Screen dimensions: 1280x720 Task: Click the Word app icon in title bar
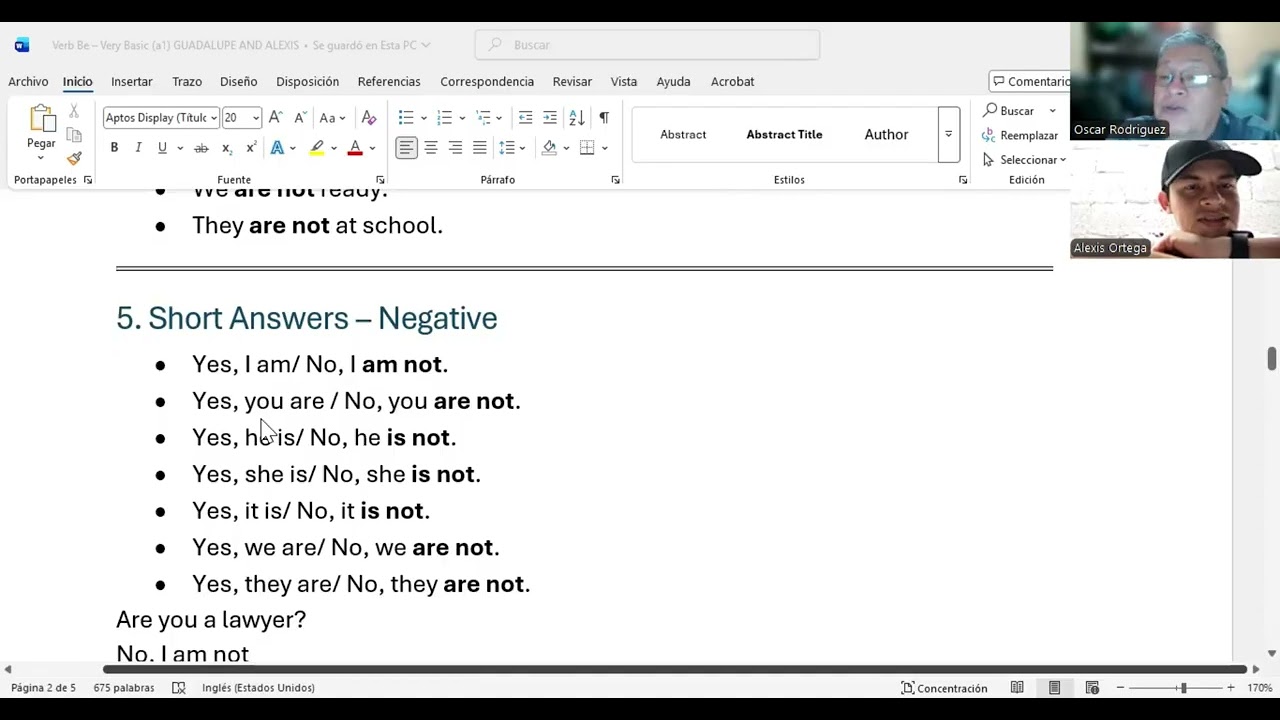click(x=22, y=45)
